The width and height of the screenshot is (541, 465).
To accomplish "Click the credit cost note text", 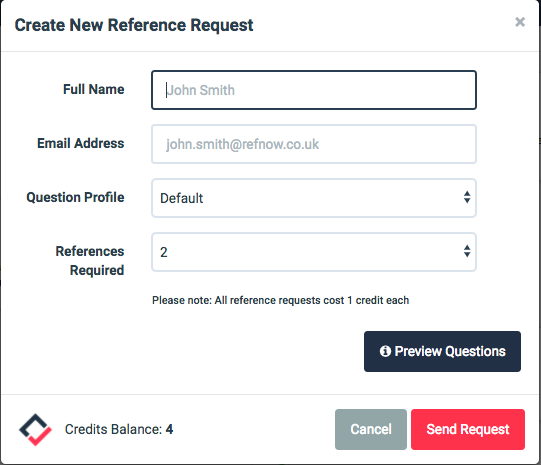I will tap(281, 300).
